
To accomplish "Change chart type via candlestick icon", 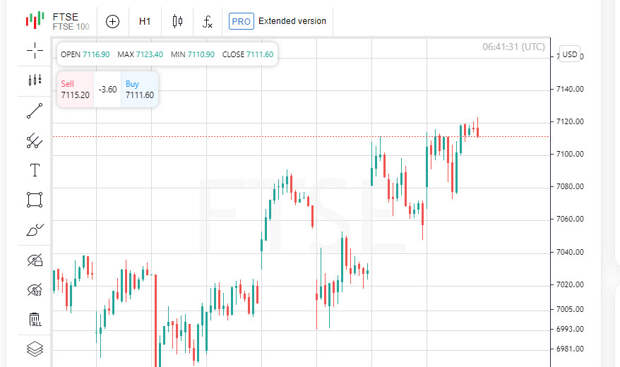I will click(178, 21).
